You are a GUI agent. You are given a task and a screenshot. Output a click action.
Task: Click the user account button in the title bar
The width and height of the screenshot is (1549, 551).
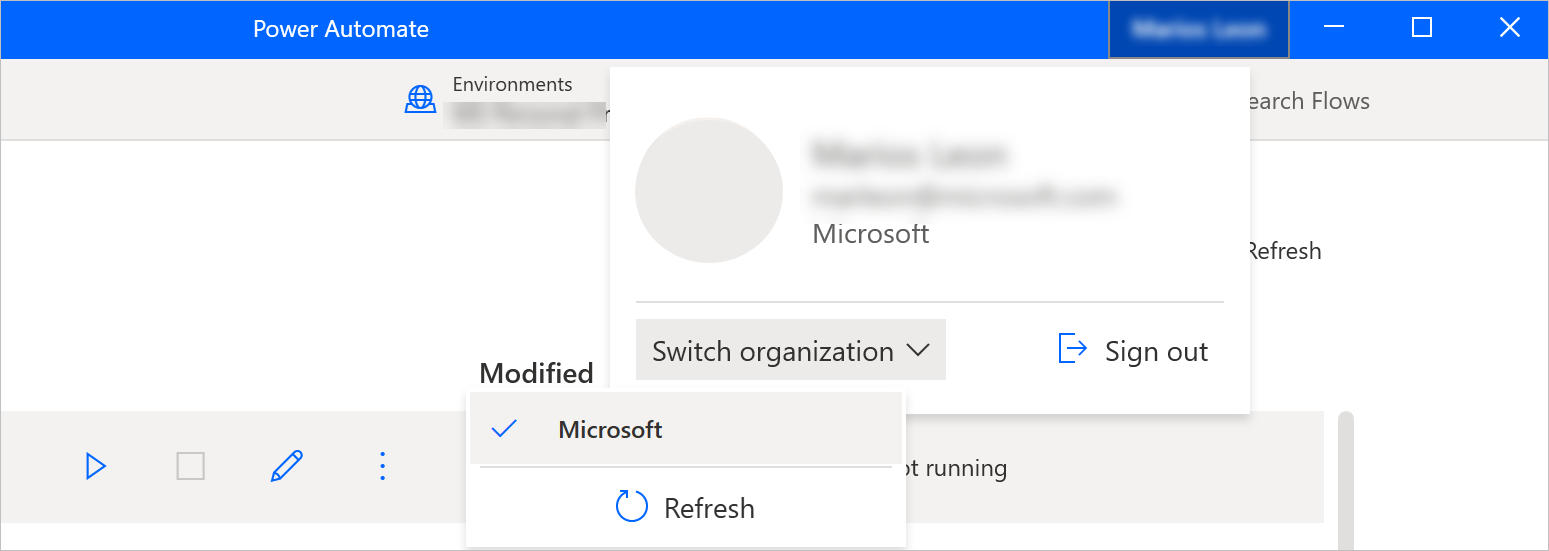[x=1198, y=29]
